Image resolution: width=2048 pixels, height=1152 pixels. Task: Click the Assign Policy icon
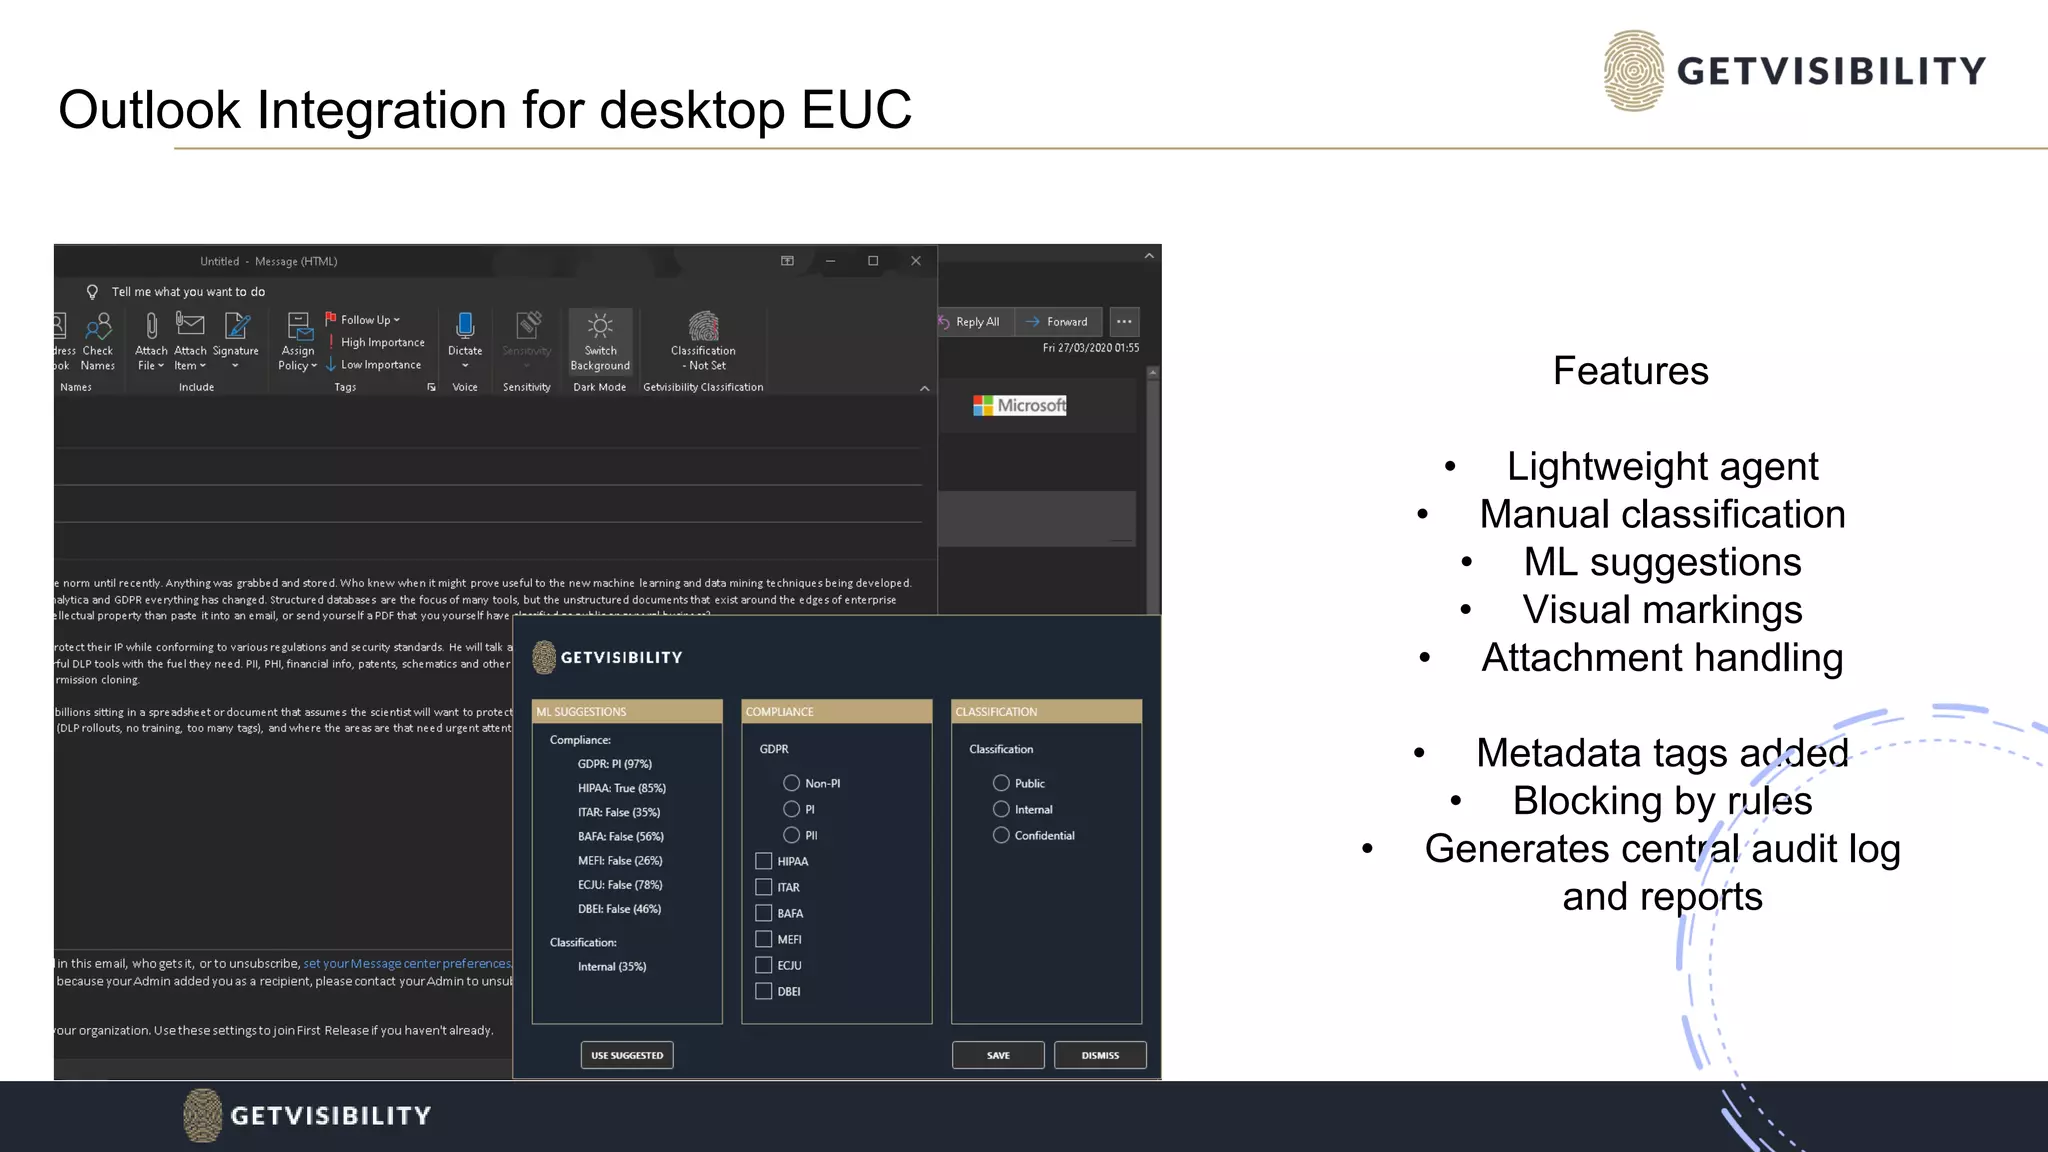[298, 326]
